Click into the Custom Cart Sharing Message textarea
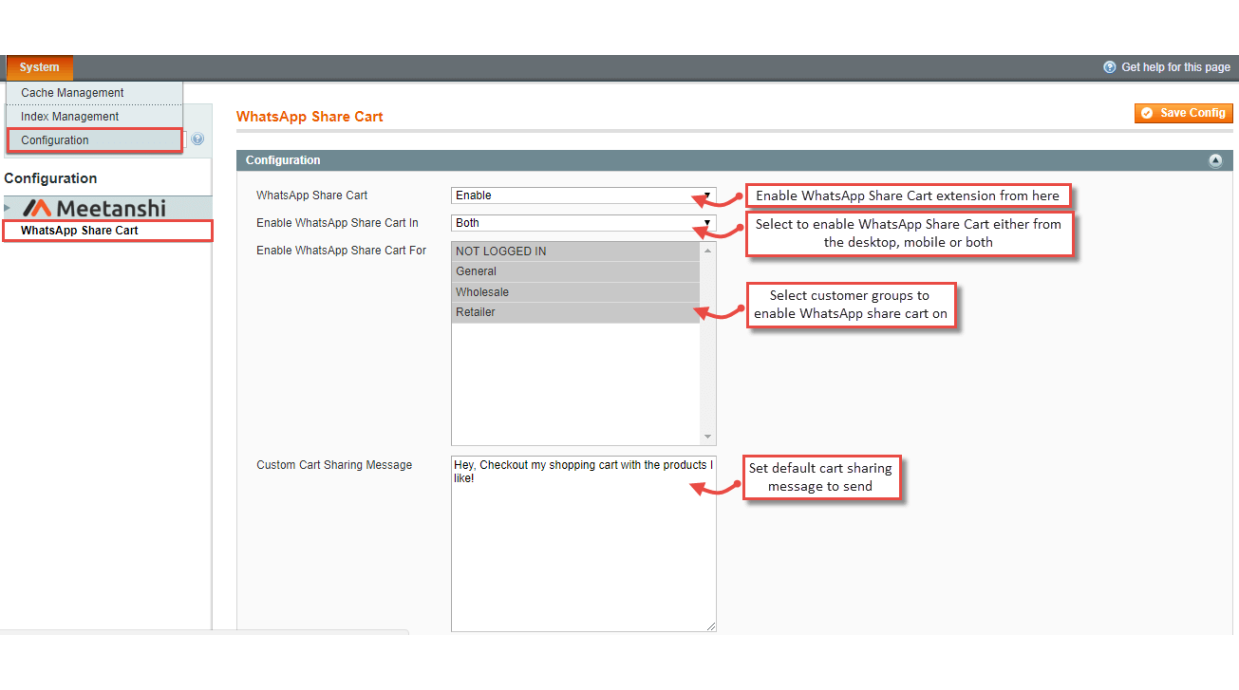The image size is (1239, 690). click(583, 543)
